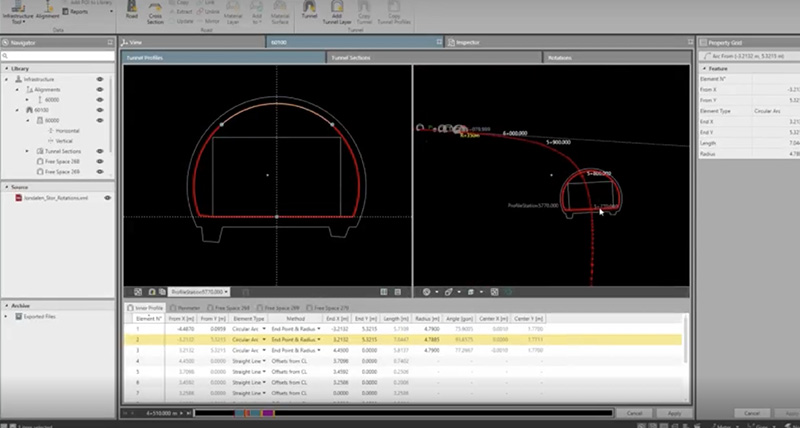Open Element Type dropdown in row 2

point(266,340)
